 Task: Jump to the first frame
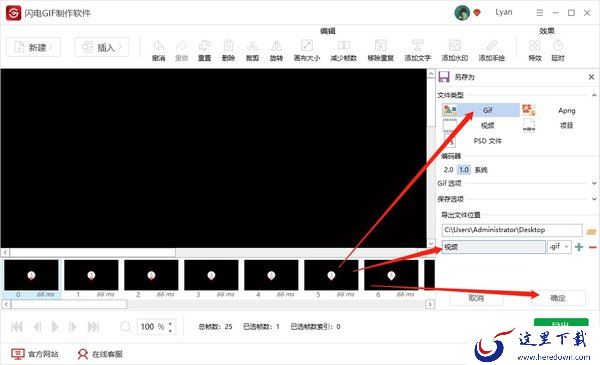tap(17, 327)
